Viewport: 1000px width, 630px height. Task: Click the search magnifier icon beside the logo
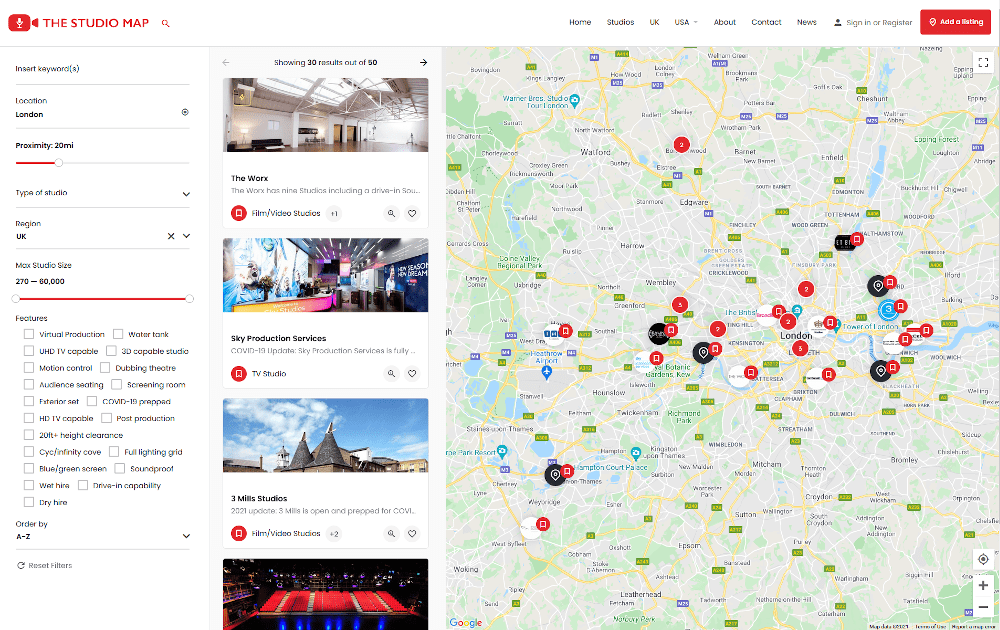[165, 24]
